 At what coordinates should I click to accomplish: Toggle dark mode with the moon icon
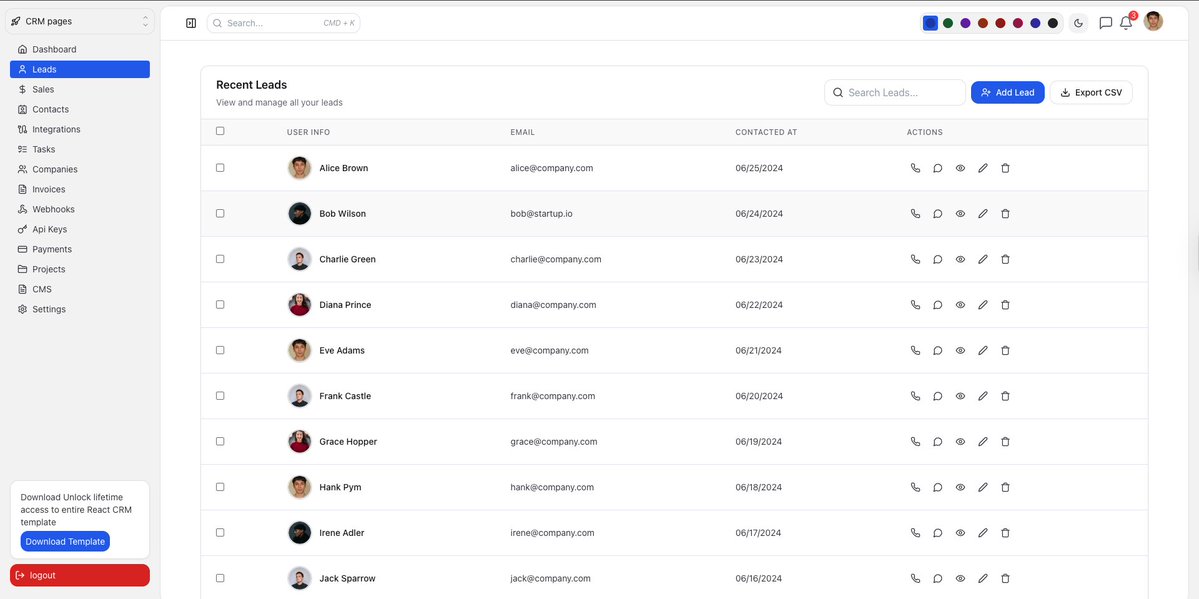click(1077, 22)
